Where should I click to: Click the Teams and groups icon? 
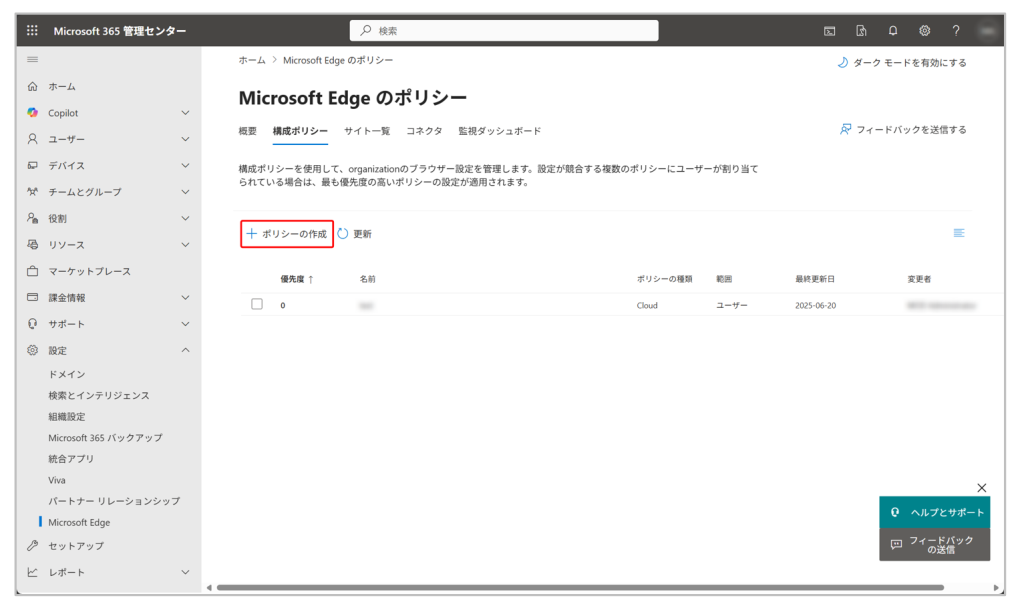(33, 192)
